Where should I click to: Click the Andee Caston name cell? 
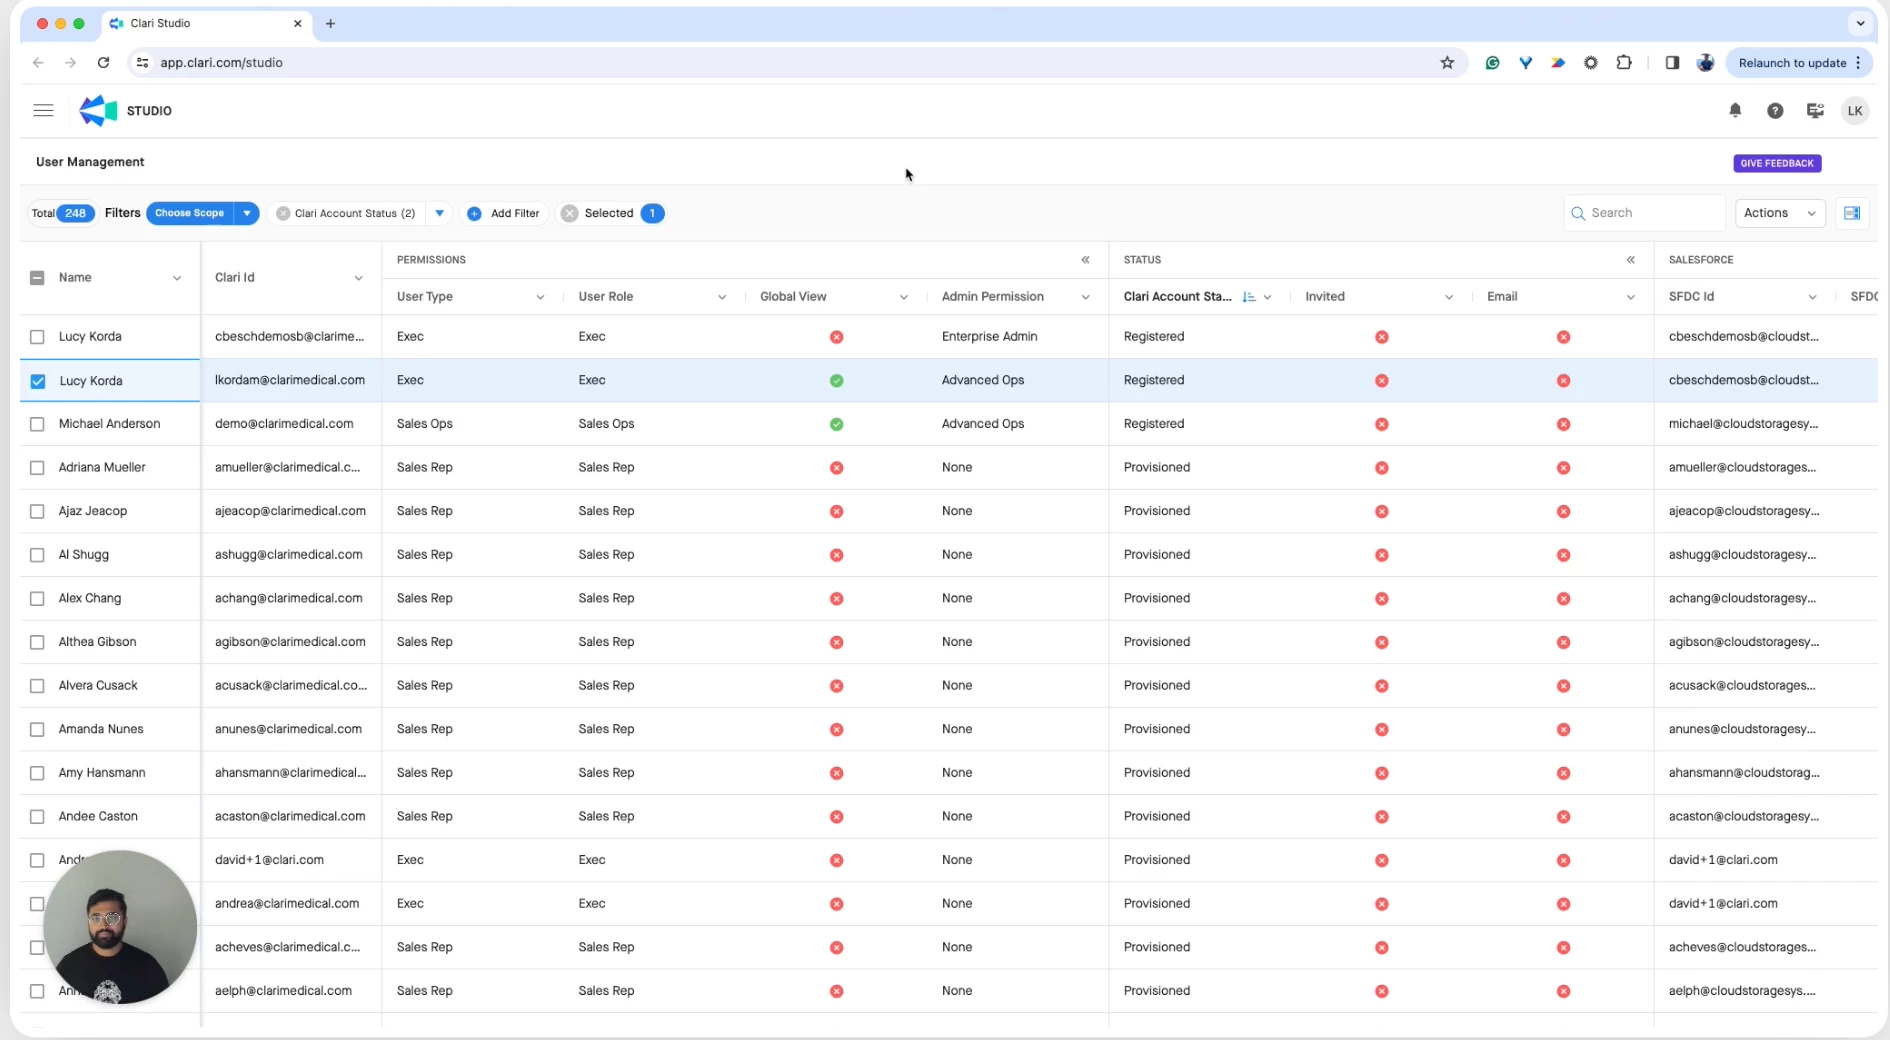pyautogui.click(x=98, y=817)
